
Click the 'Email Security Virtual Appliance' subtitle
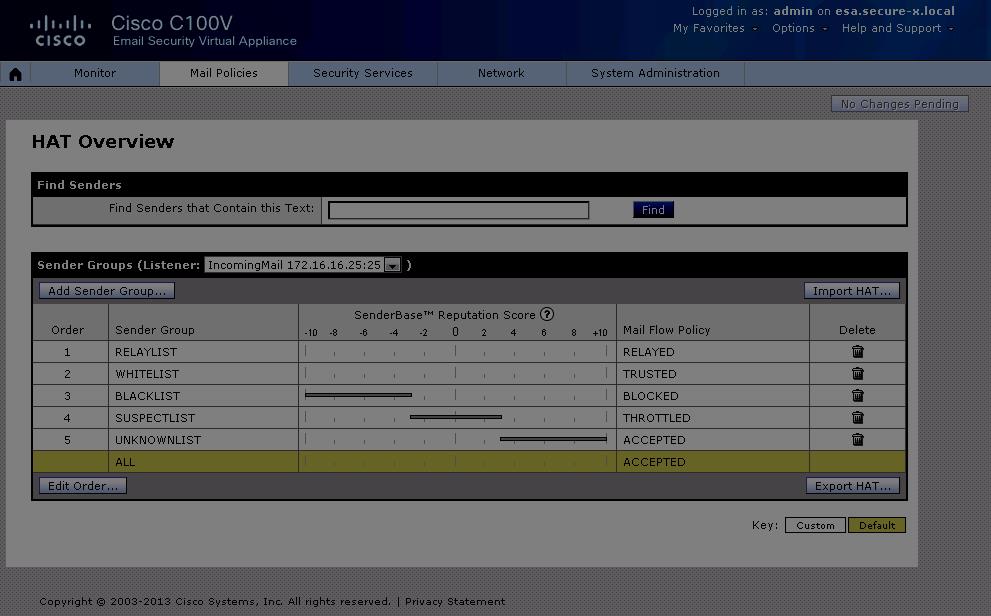pos(205,41)
